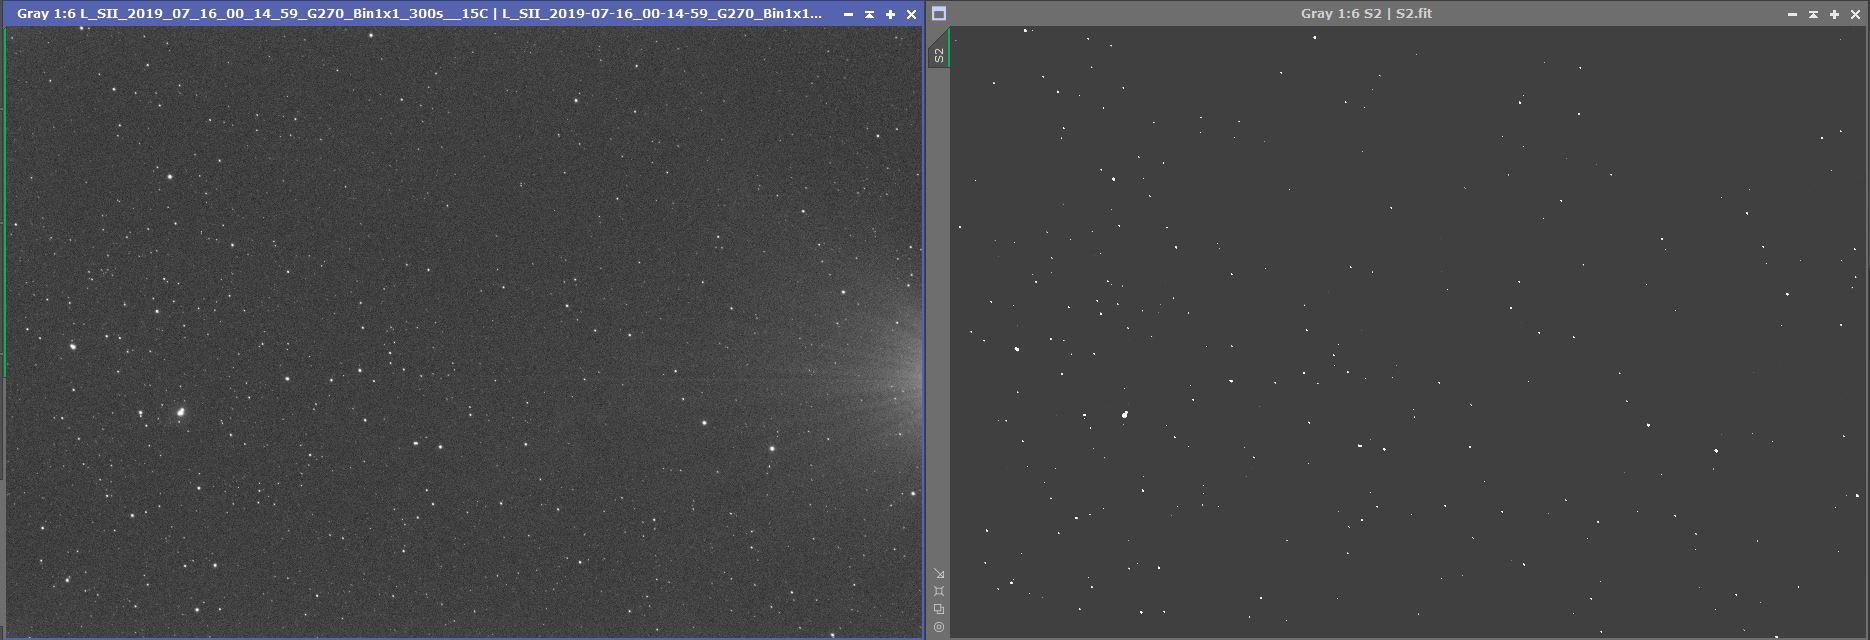Click the concentric circle icon in S2 sidebar
The width and height of the screenshot is (1870, 640).
938,627
